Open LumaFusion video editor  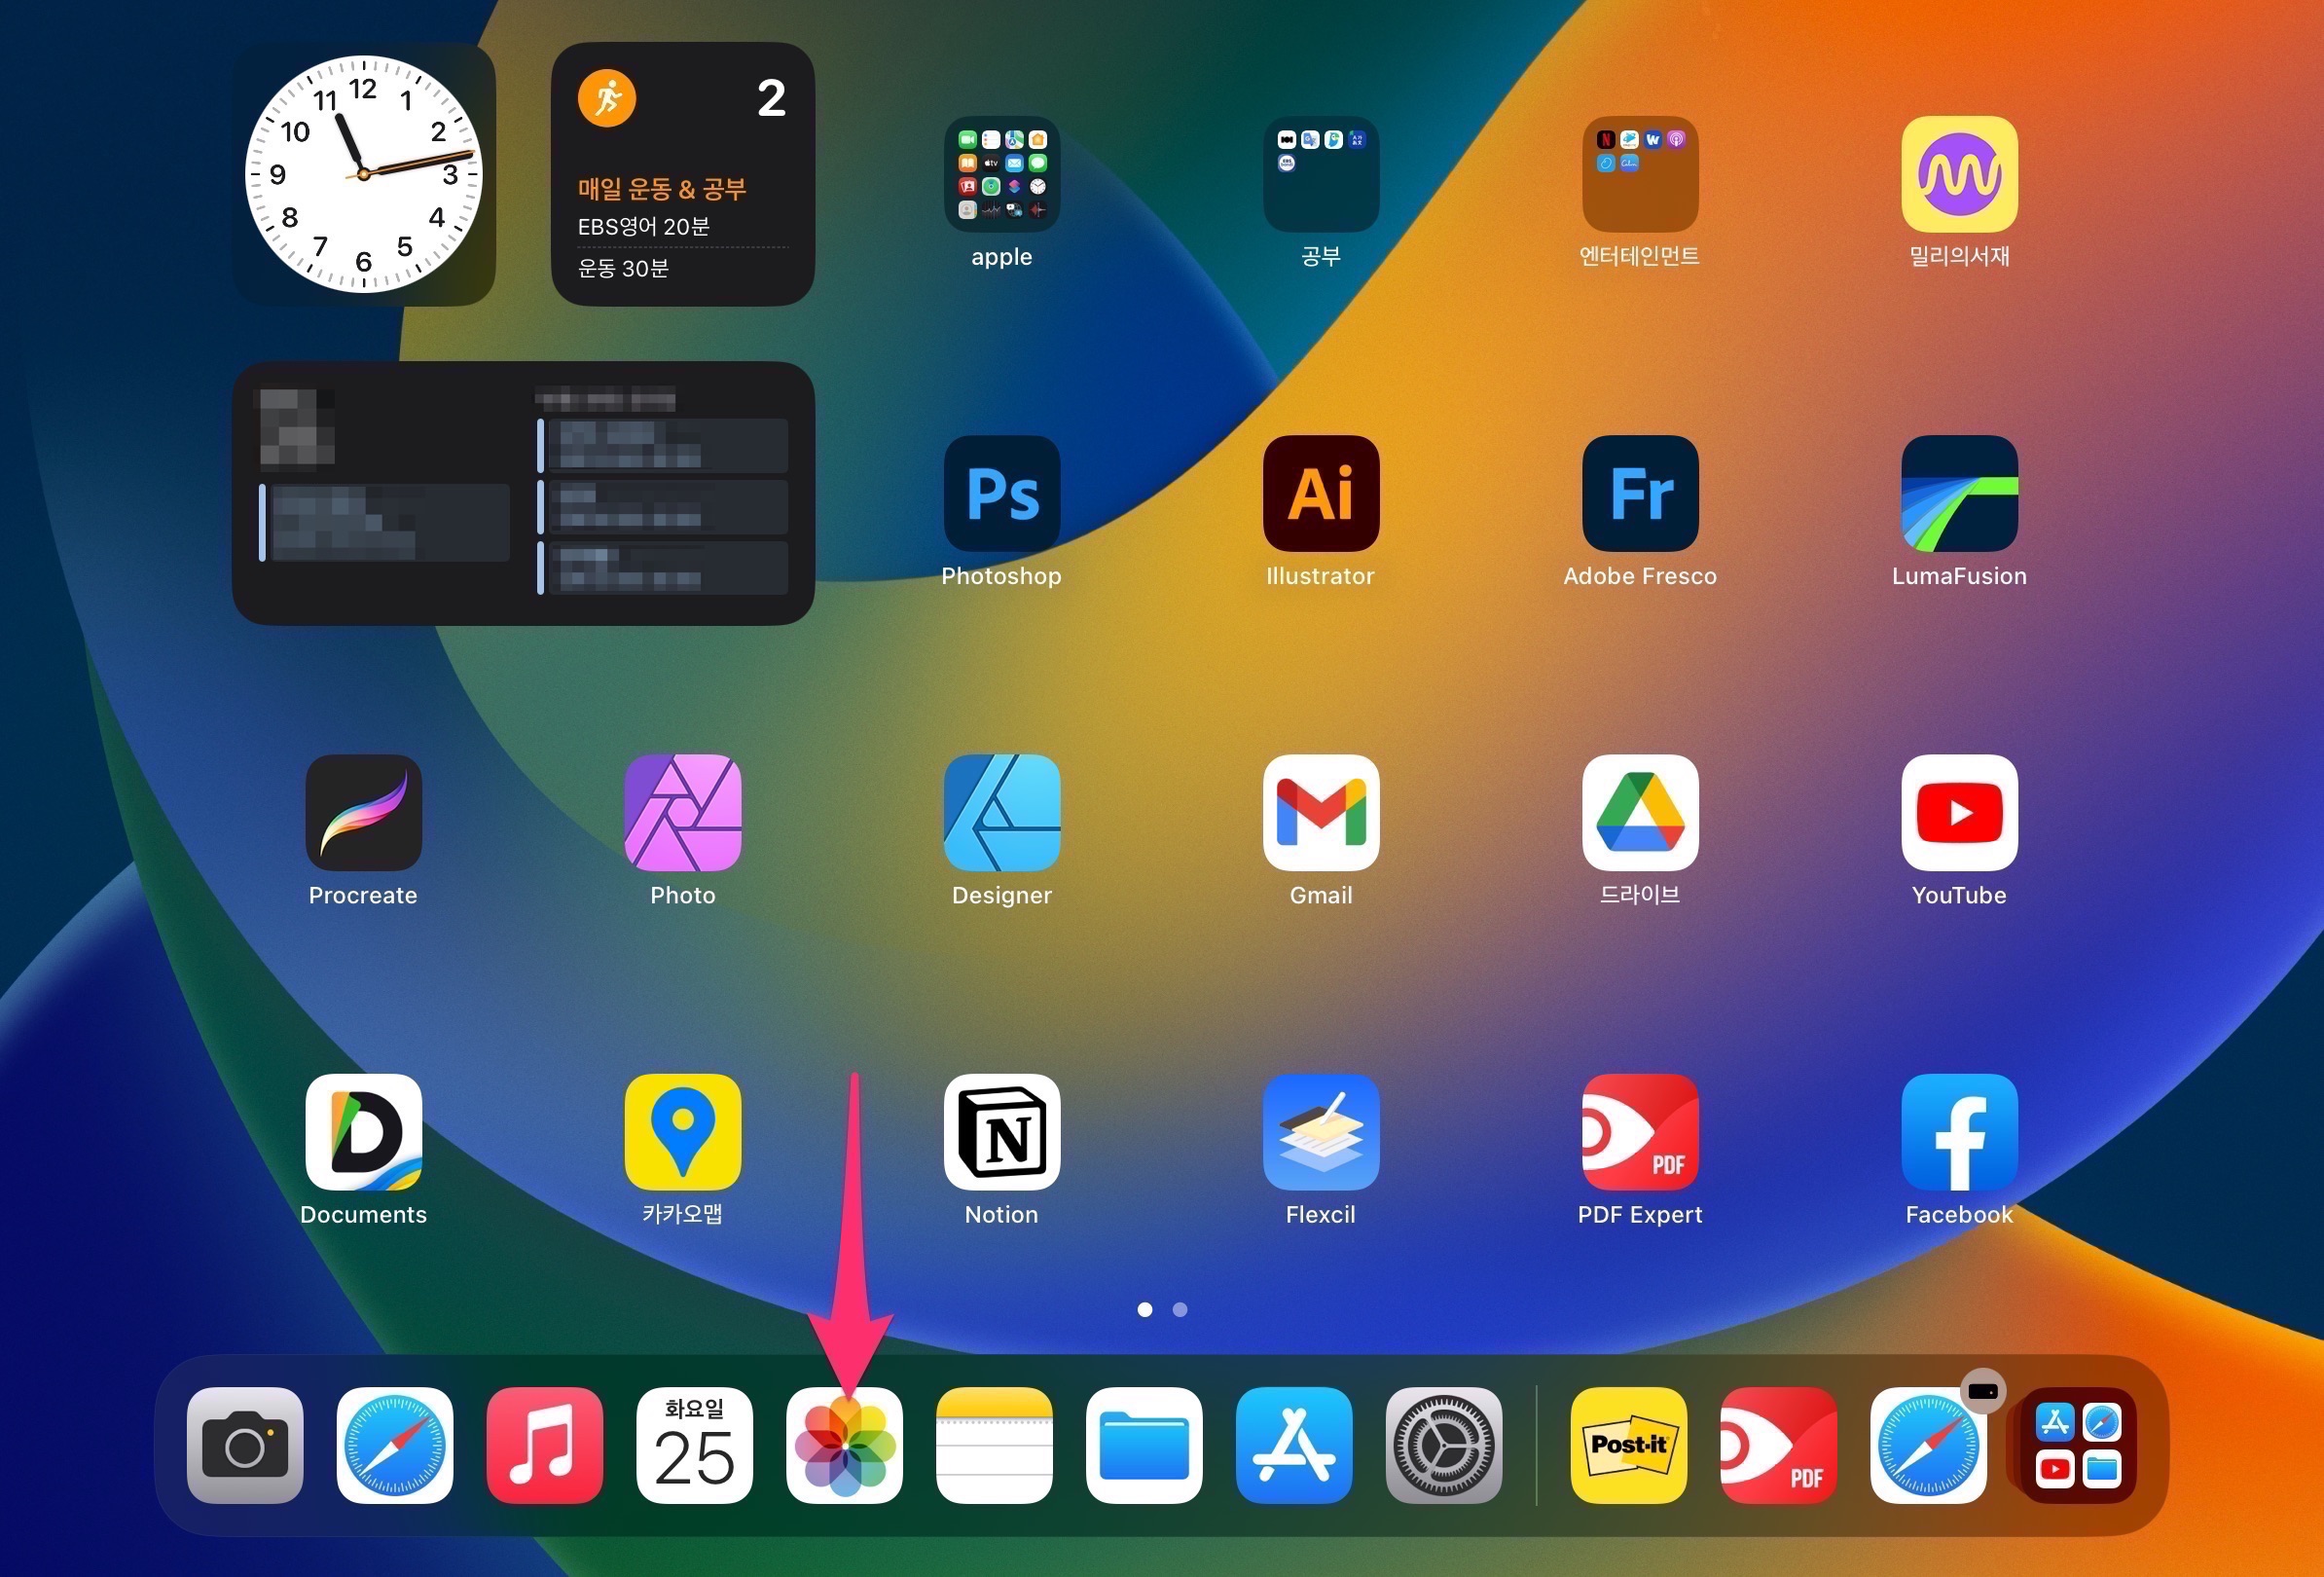tap(1958, 493)
